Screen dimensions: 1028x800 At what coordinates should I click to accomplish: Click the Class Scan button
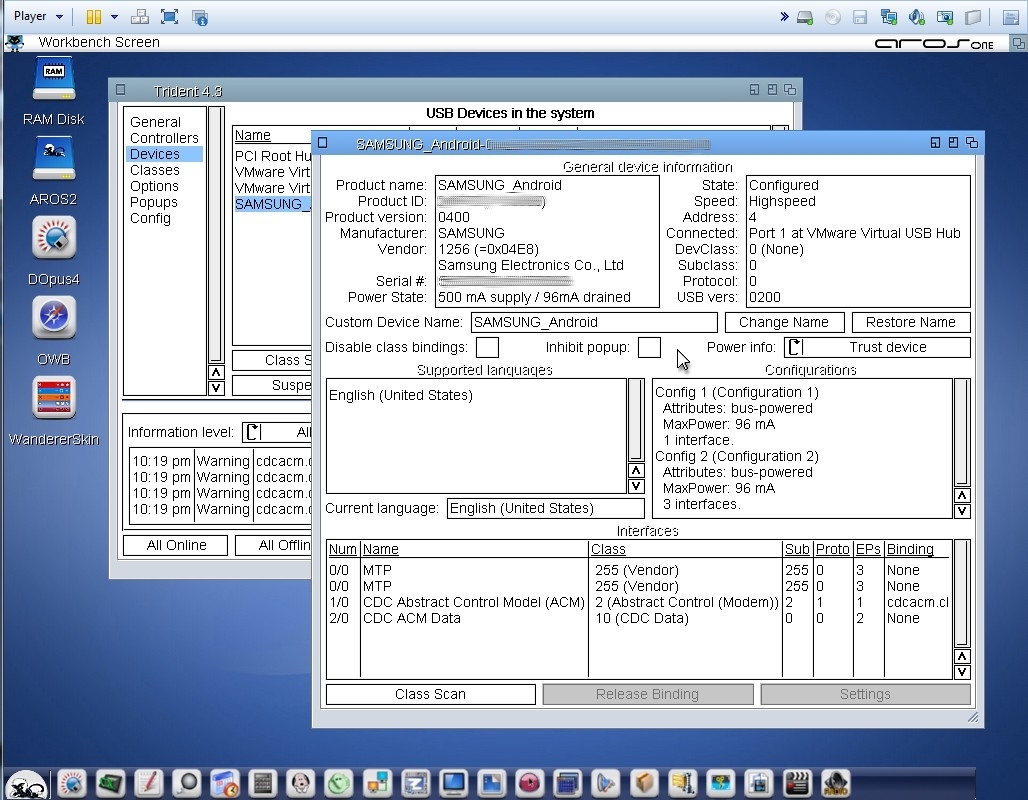pyautogui.click(x=430, y=694)
